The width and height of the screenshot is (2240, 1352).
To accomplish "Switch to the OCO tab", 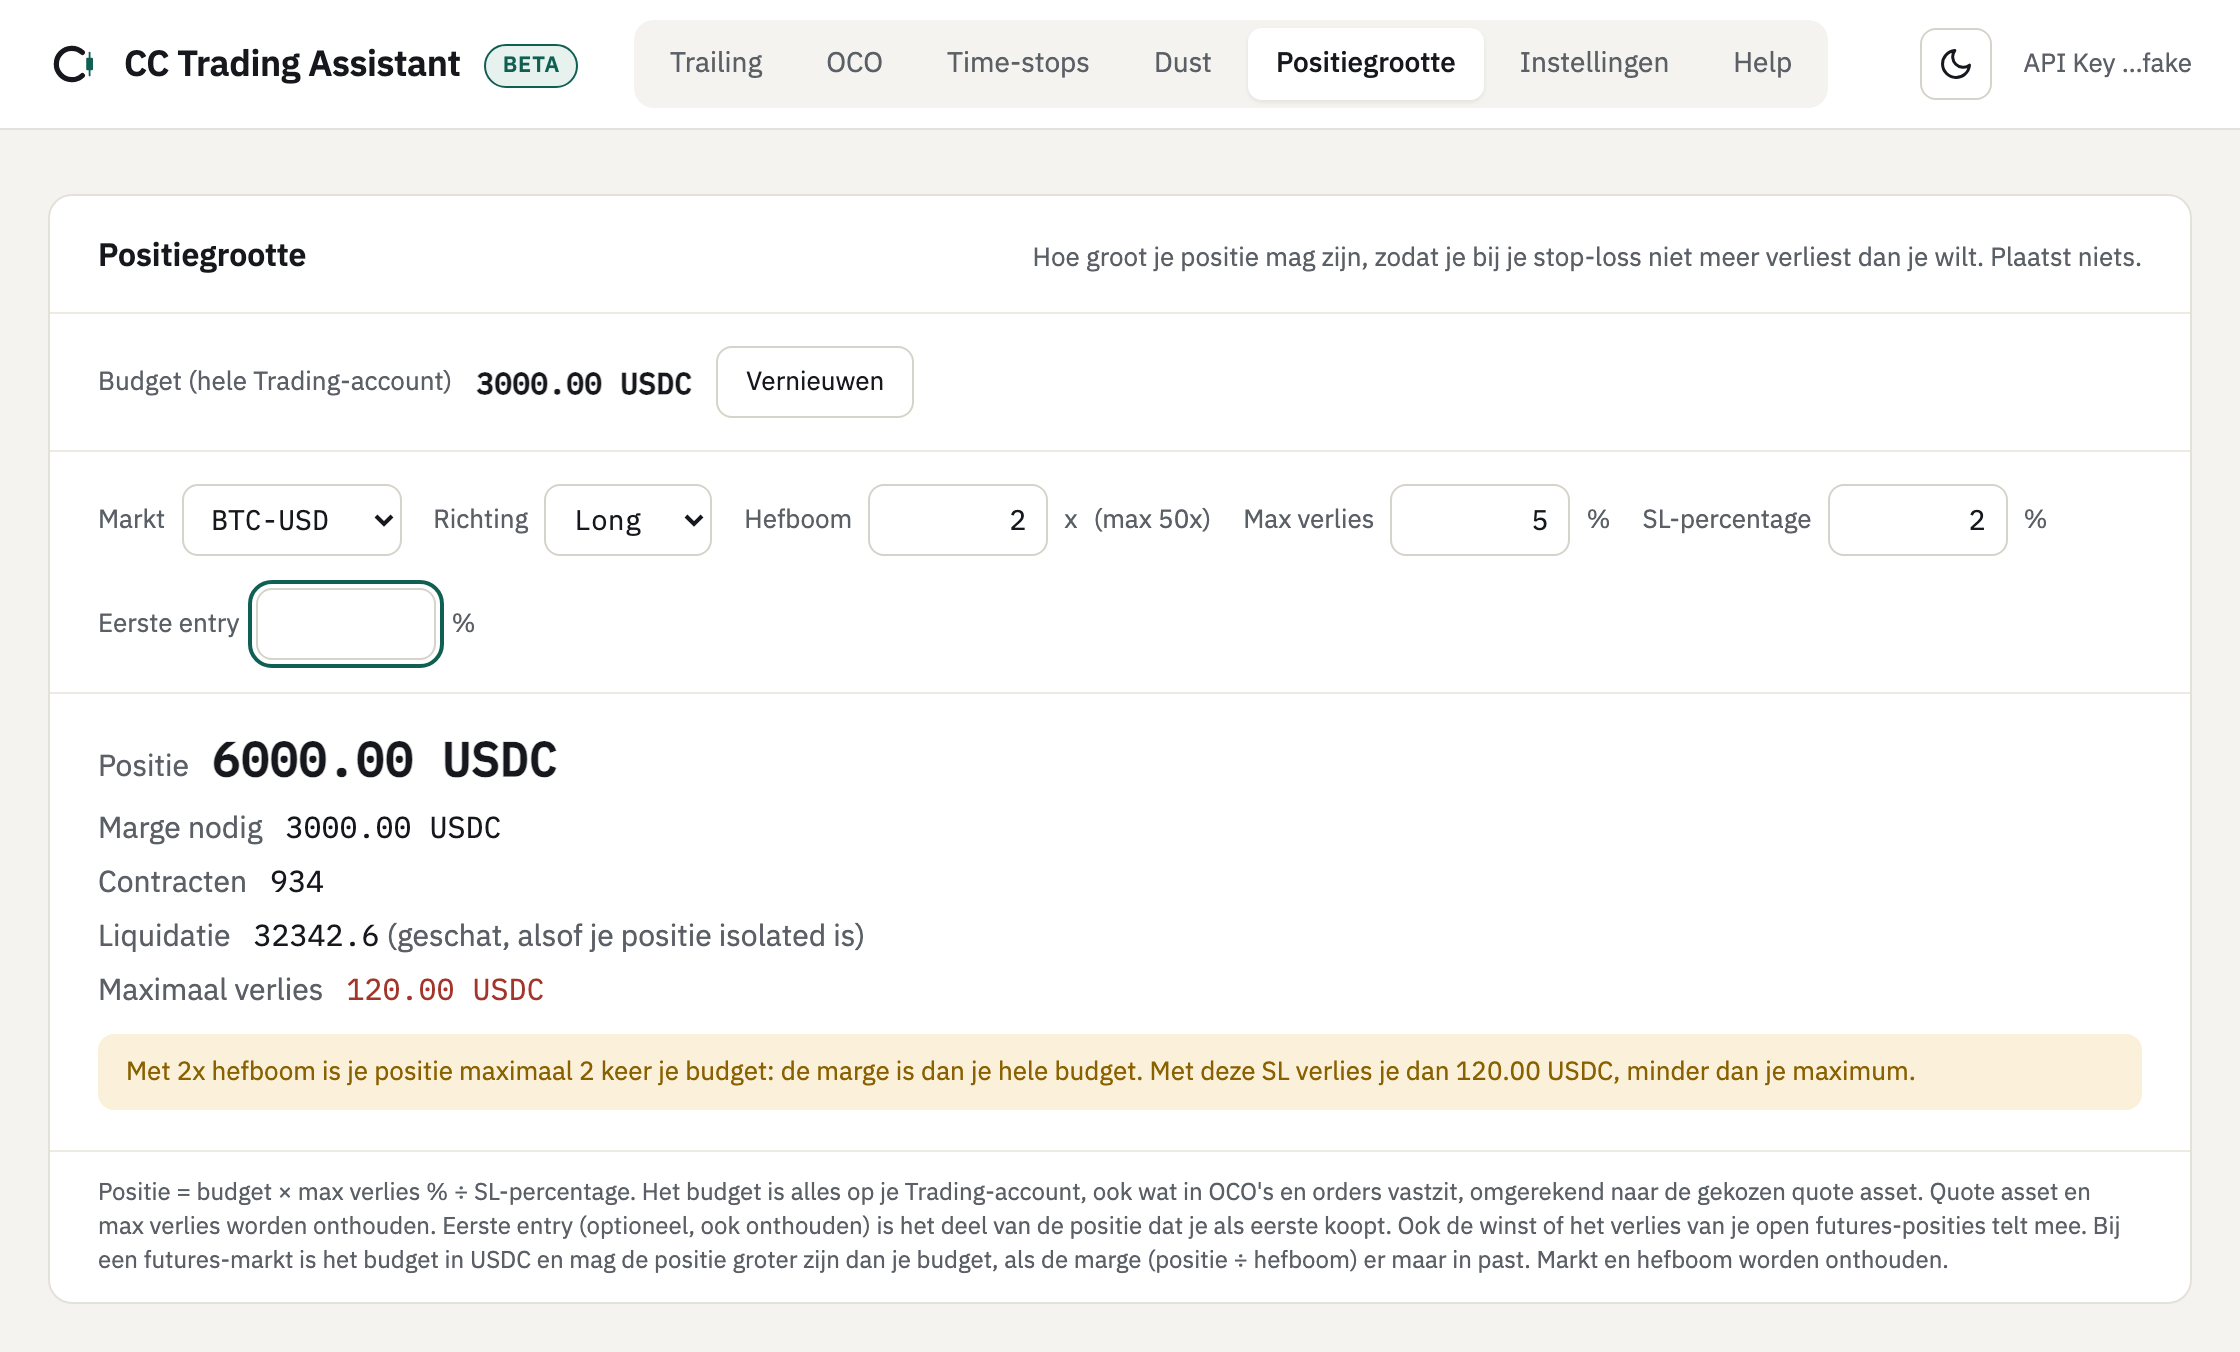I will (x=854, y=63).
